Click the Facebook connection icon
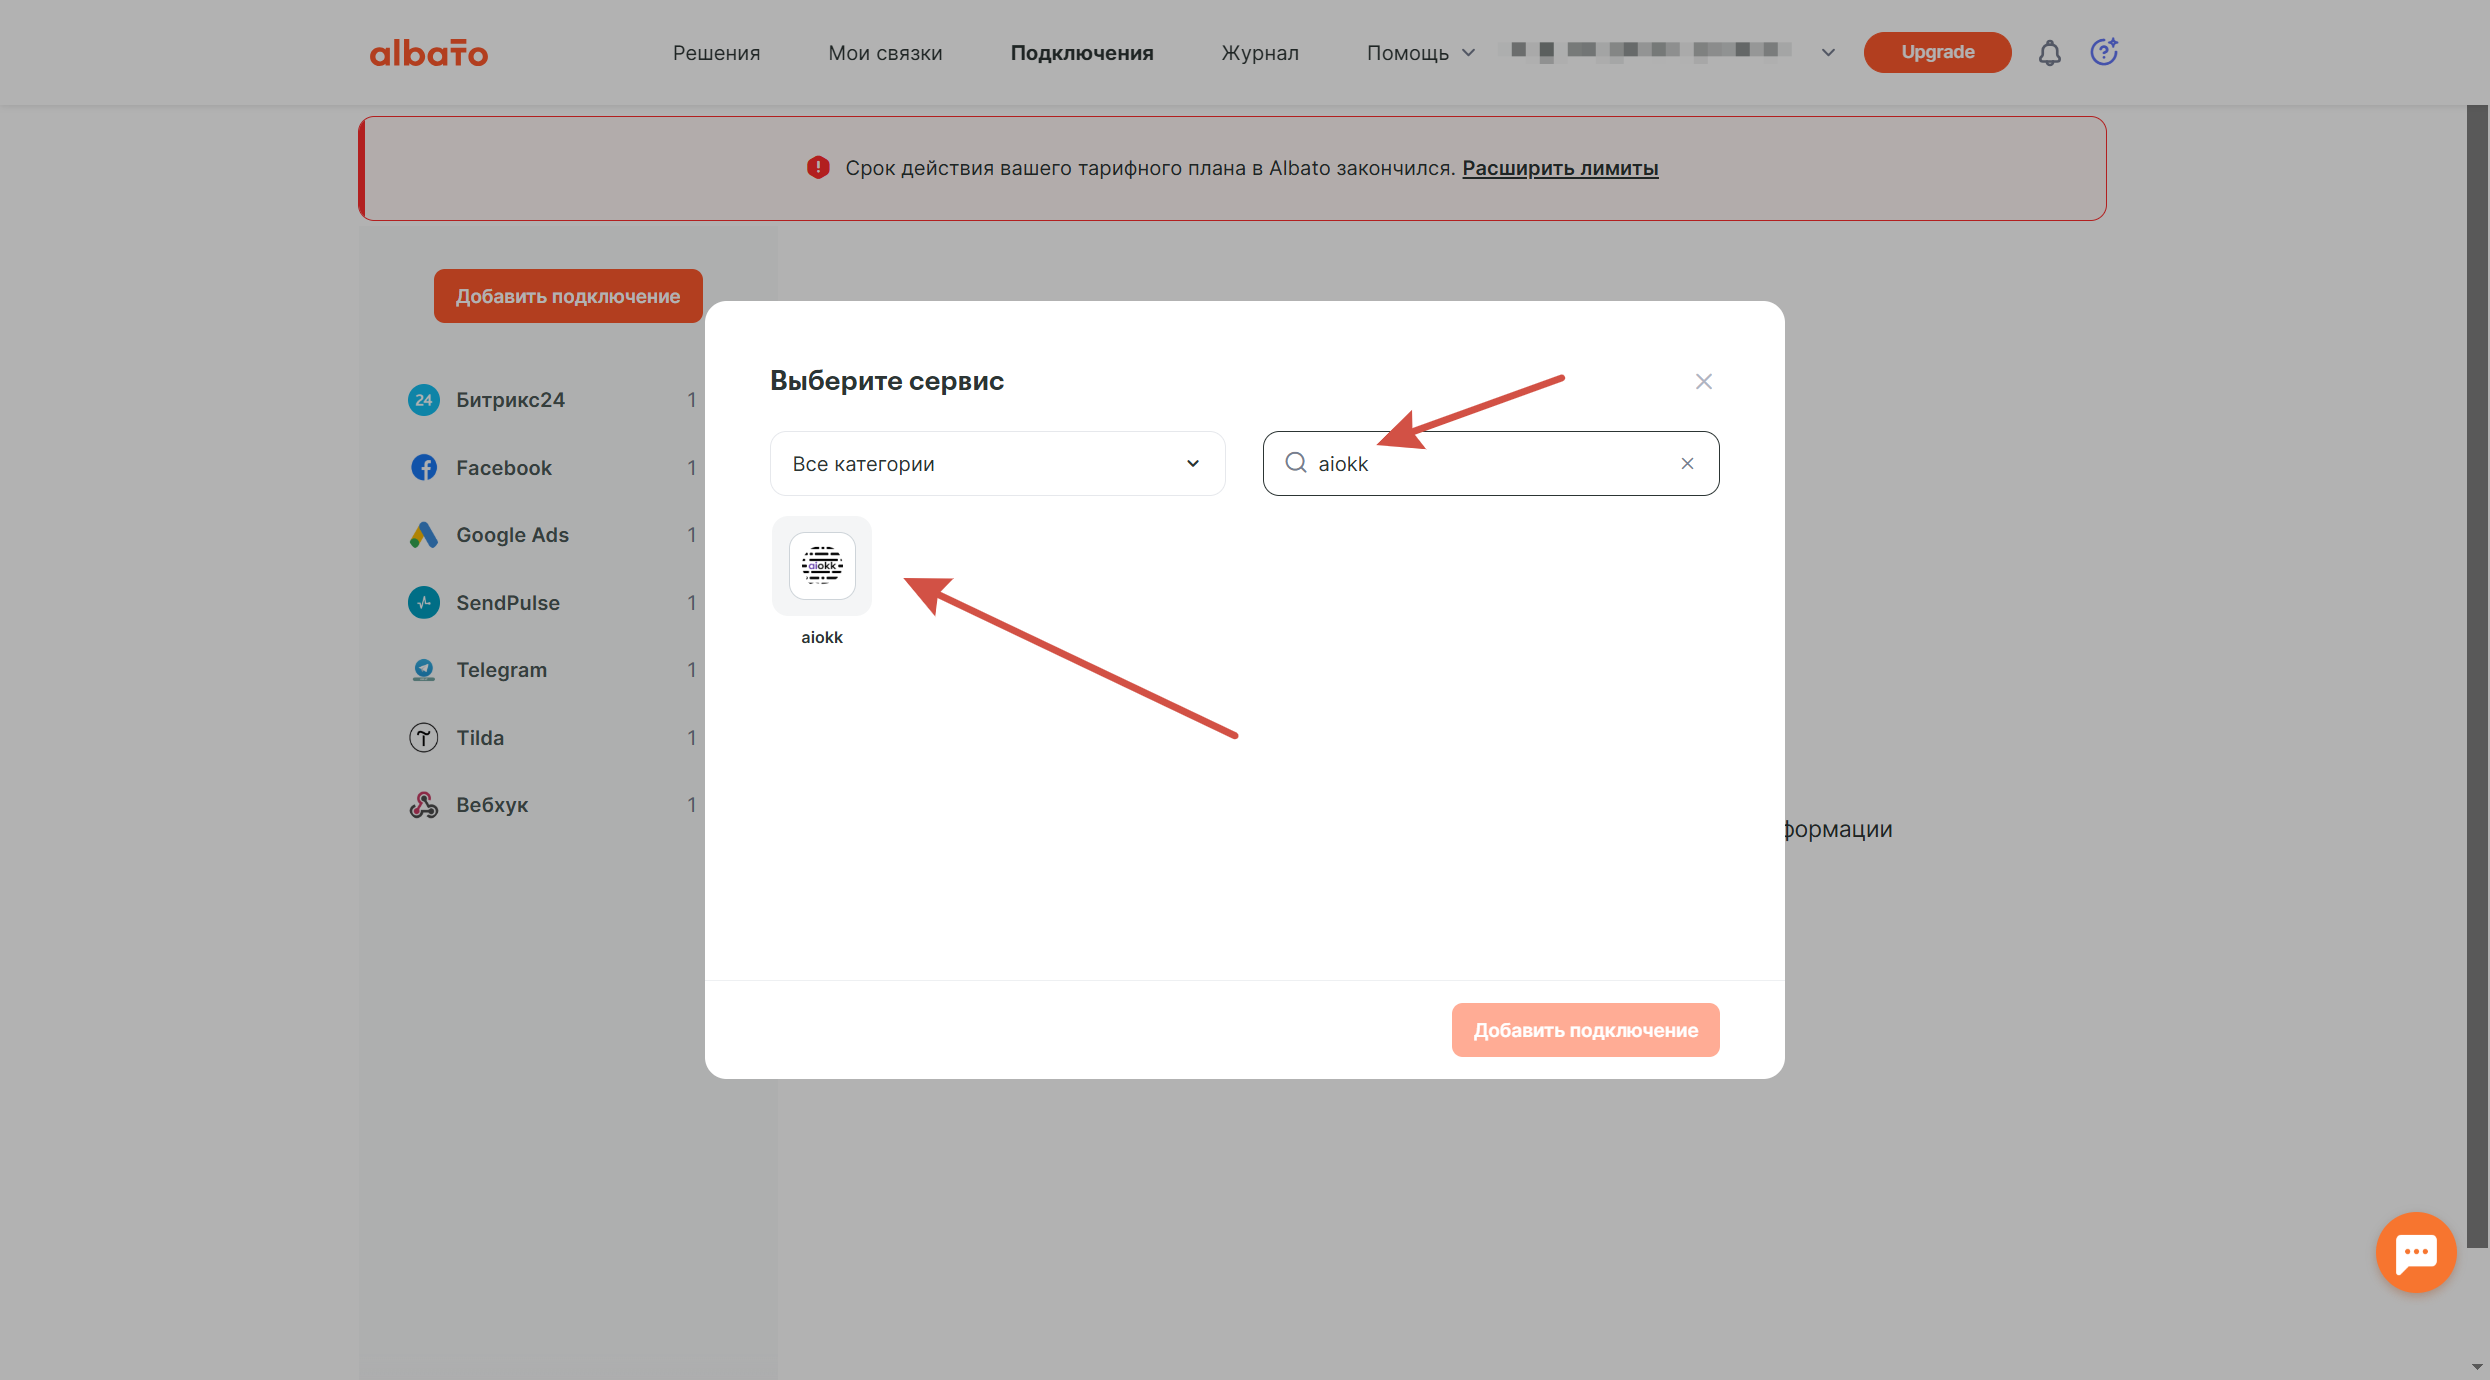This screenshot has width=2490, height=1380. click(424, 468)
